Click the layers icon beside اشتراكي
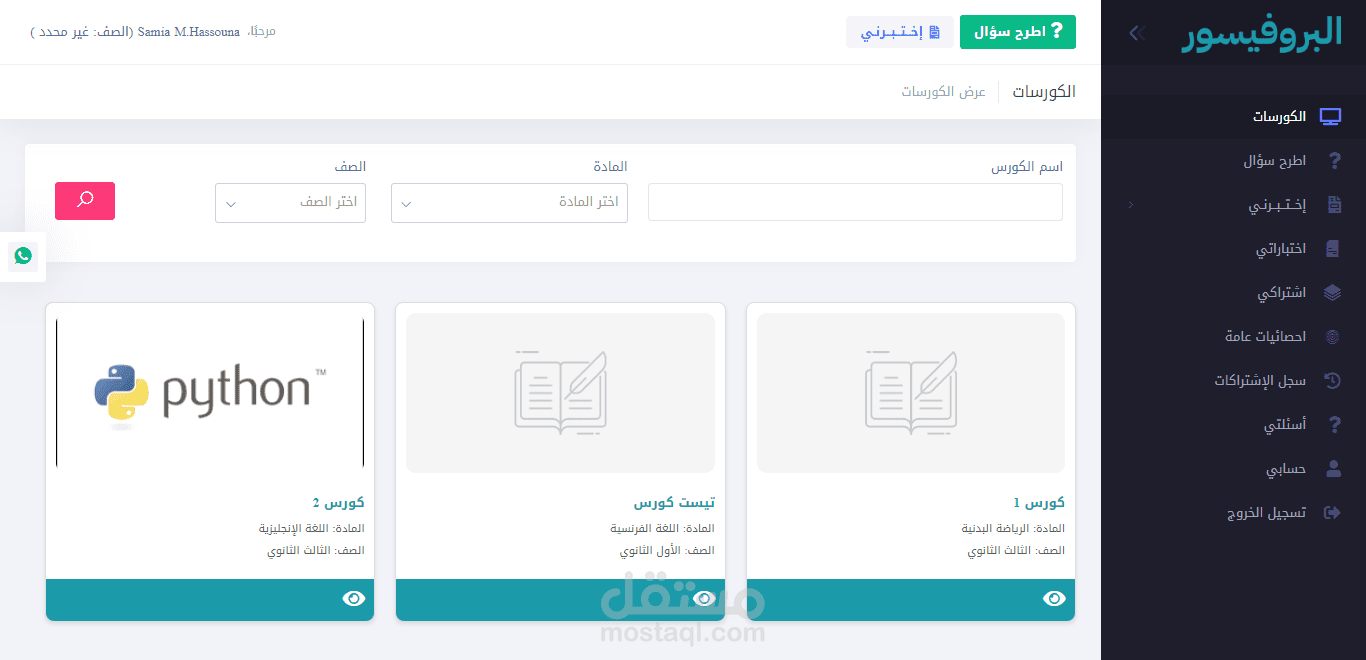Image resolution: width=1366 pixels, height=660 pixels. pos(1332,293)
